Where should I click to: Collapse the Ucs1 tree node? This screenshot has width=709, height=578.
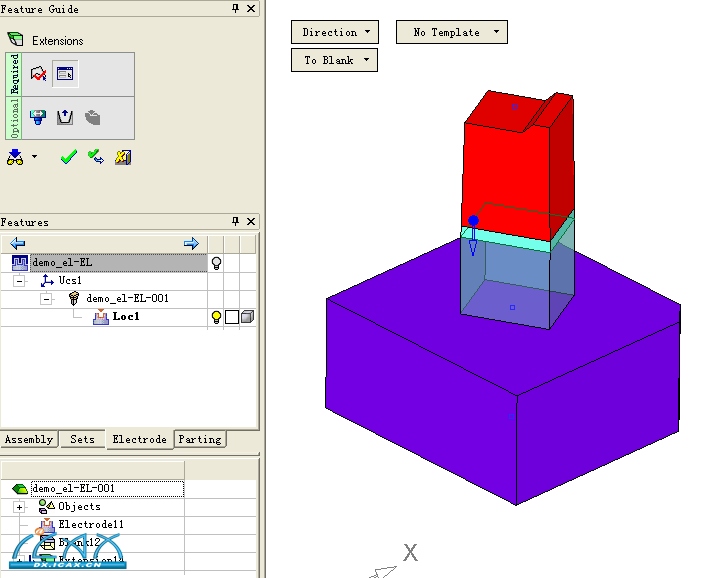(19, 281)
